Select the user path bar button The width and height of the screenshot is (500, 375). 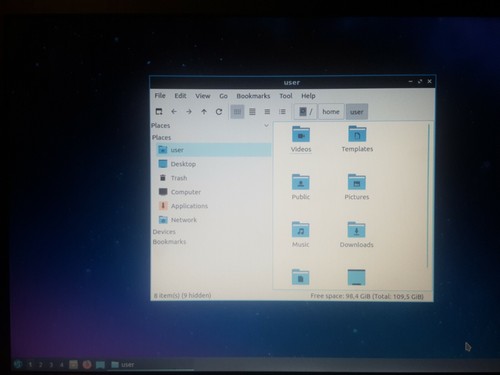[x=357, y=112]
